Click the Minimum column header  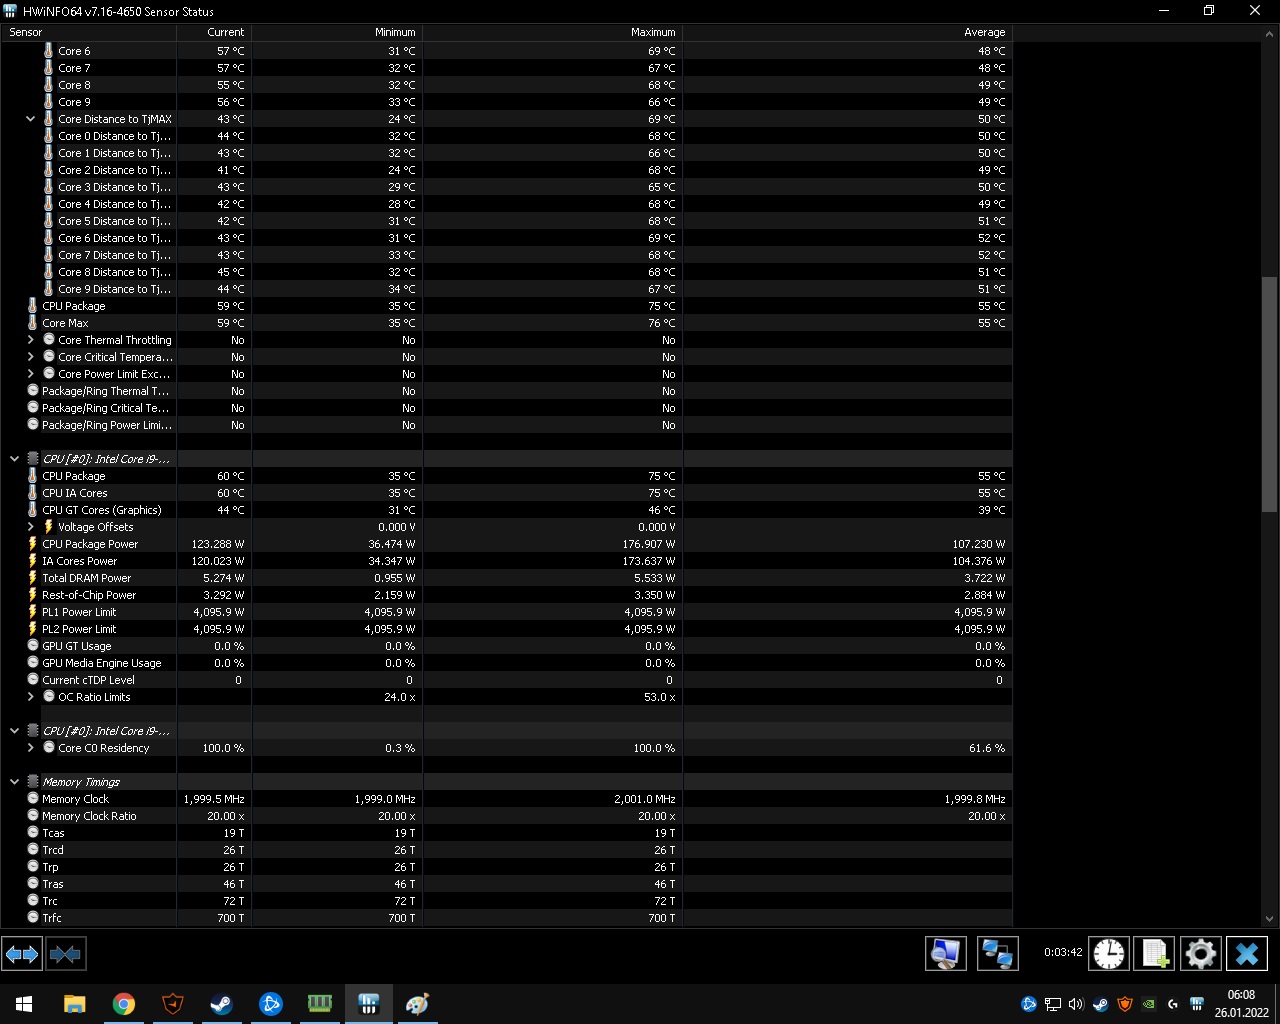[x=337, y=32]
